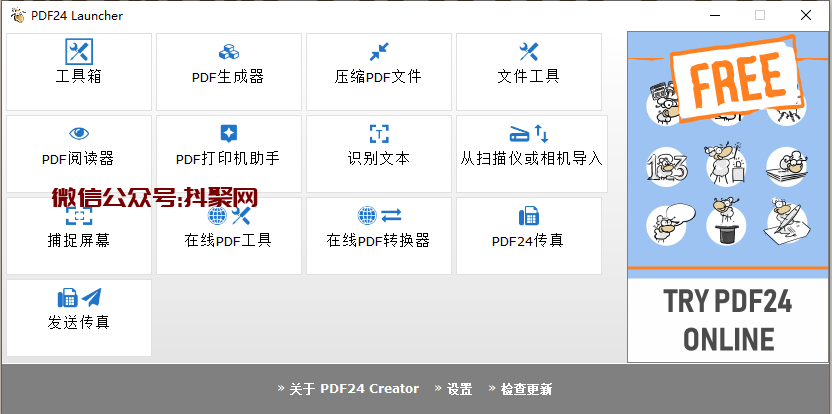
Task: Click TRY PDF24 ONLINE banner text
Action: (x=727, y=320)
